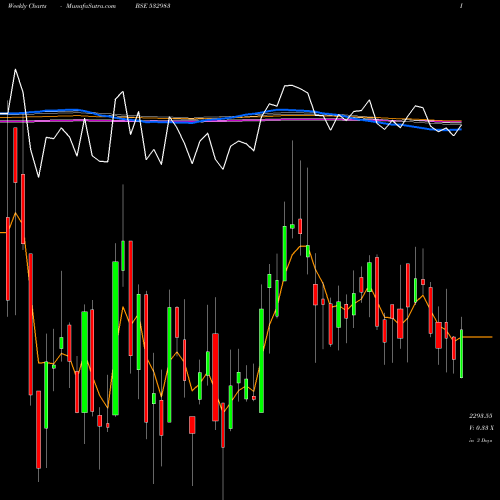The image size is (500, 500).
Task: Click the 'in 2 Days' label
Action: 480,441
